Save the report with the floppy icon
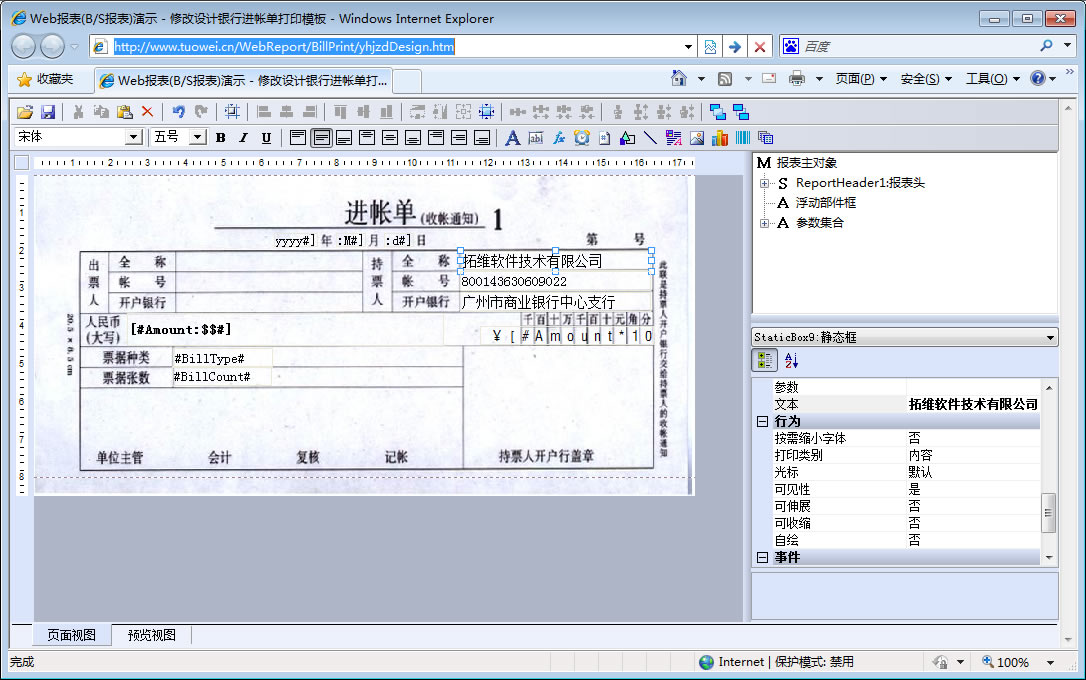This screenshot has width=1086, height=680. [47, 112]
